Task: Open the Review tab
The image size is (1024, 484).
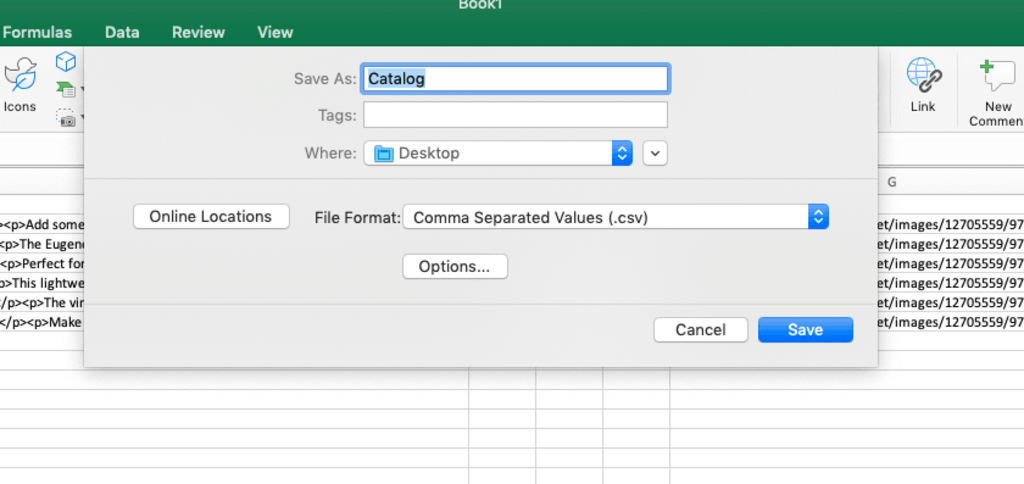Action: 198,32
